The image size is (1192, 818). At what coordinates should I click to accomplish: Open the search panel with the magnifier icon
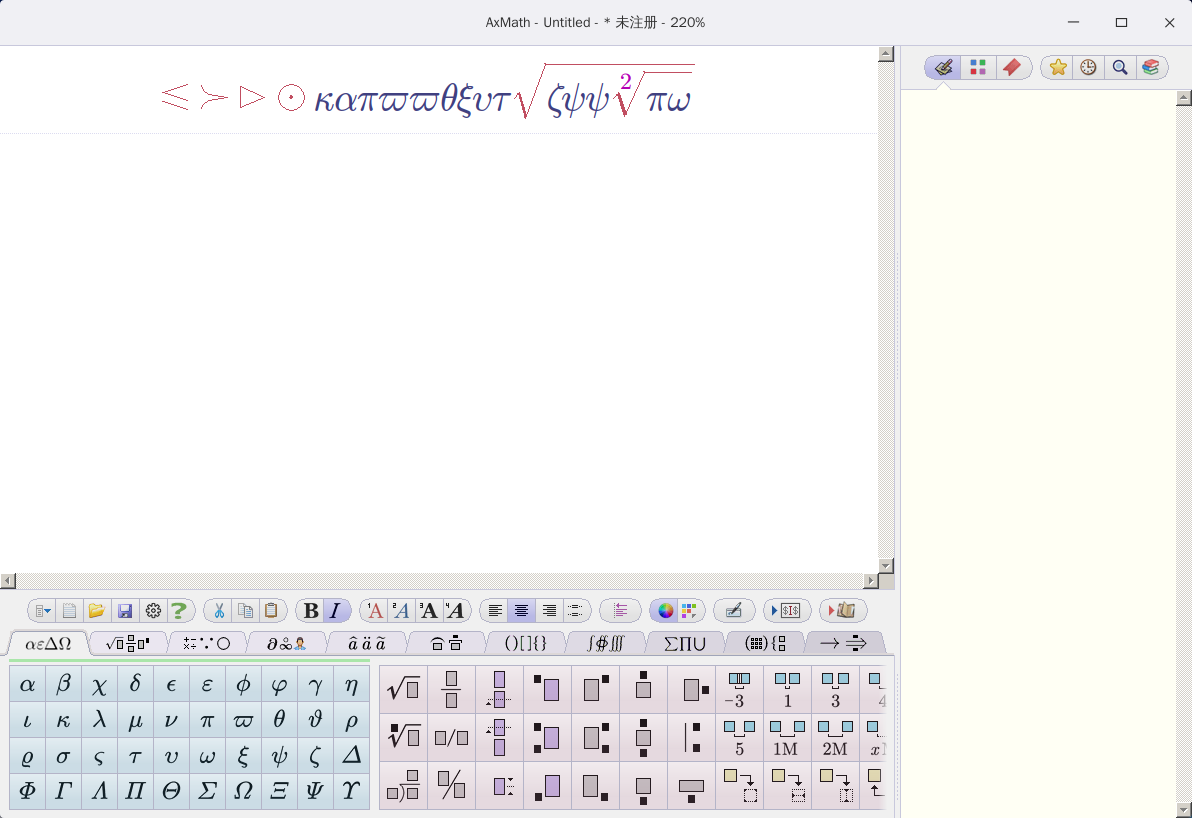[1120, 67]
